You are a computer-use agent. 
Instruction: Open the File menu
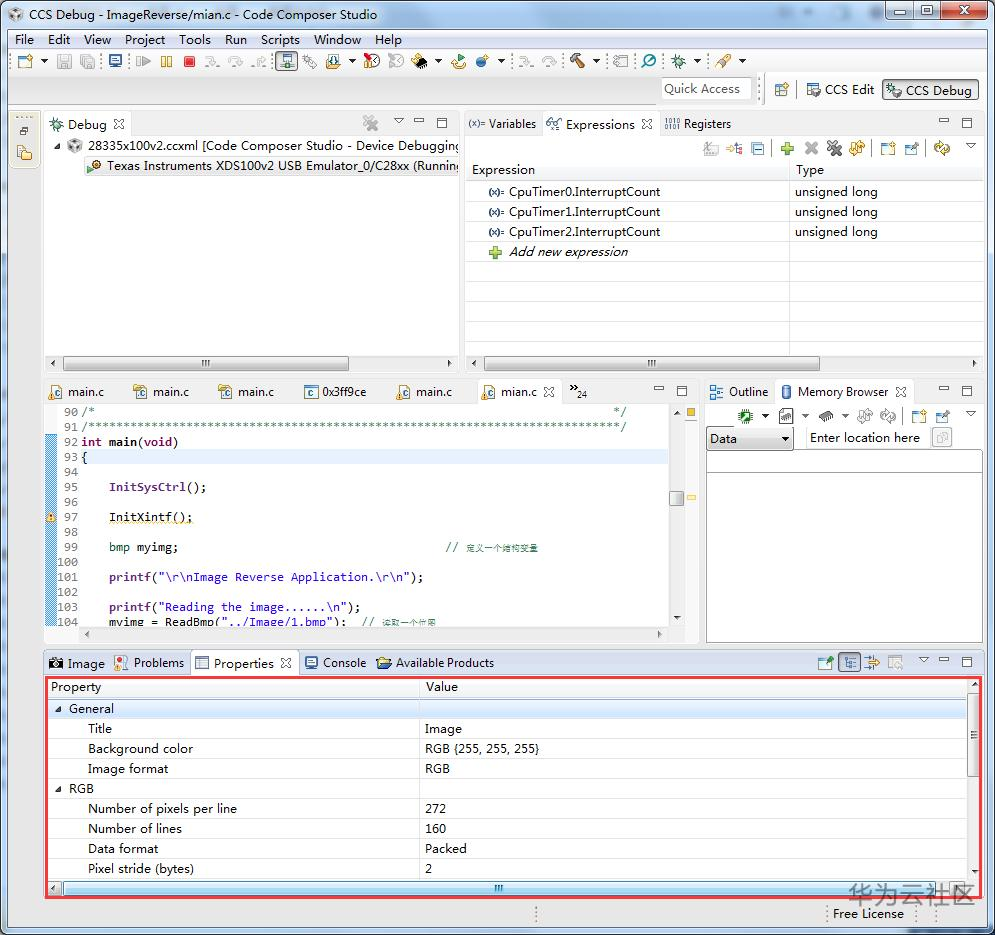(24, 39)
